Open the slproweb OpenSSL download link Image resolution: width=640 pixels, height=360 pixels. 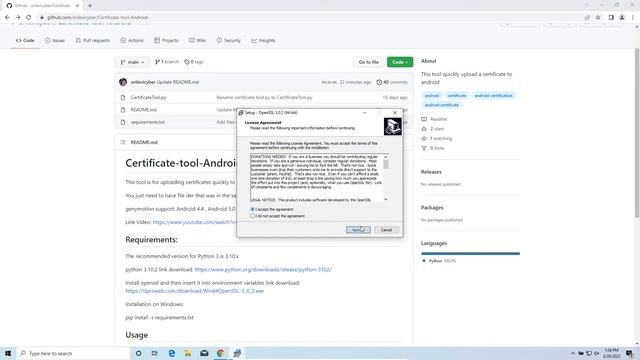194,291
